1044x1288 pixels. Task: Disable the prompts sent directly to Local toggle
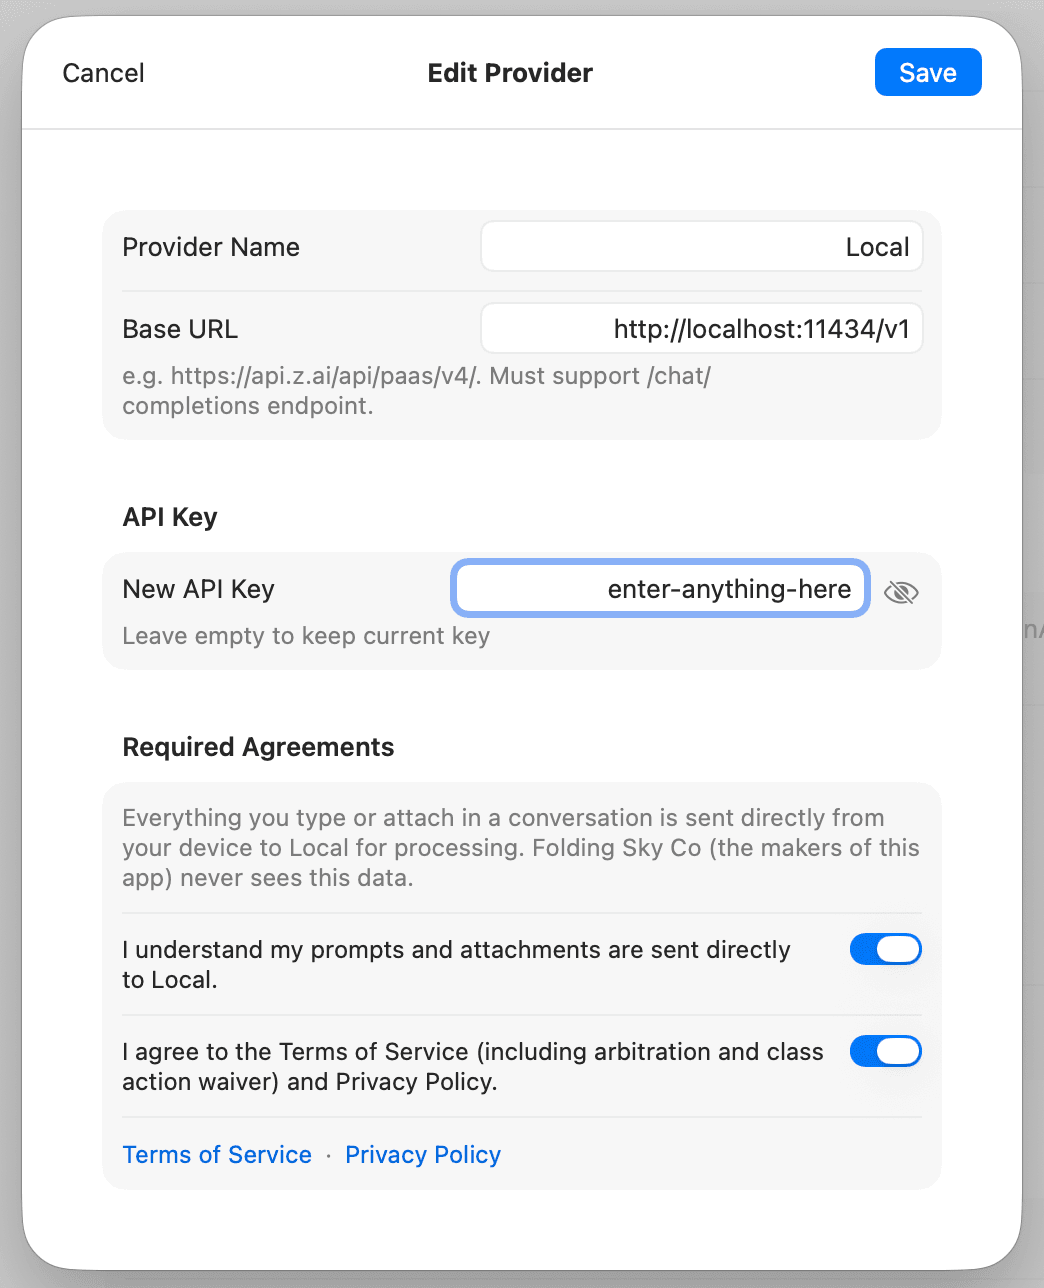886,949
